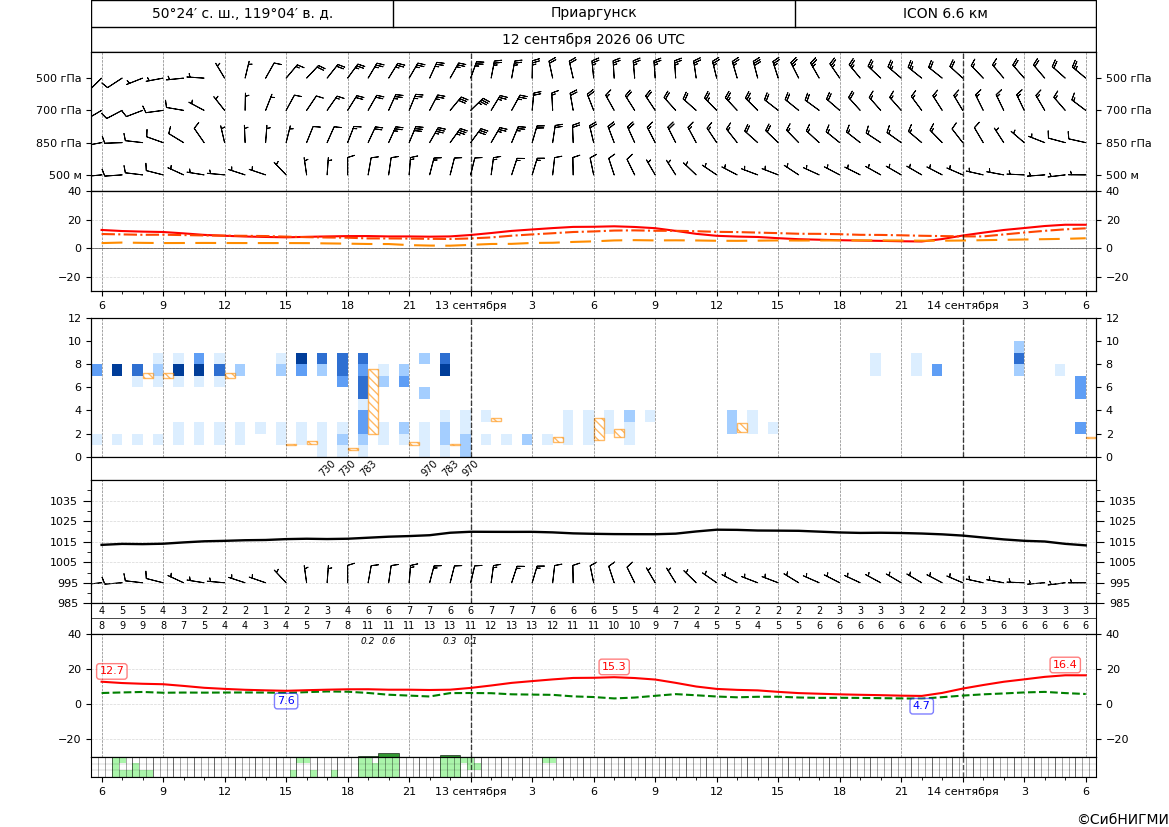Click the Приаргунск station title
This screenshot has width=1169, height=827.
[593, 13]
